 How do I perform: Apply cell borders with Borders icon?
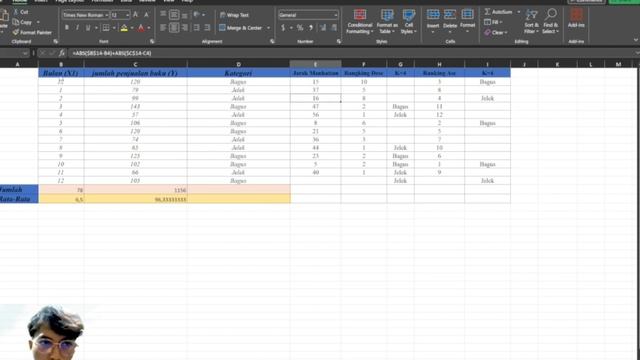106,28
